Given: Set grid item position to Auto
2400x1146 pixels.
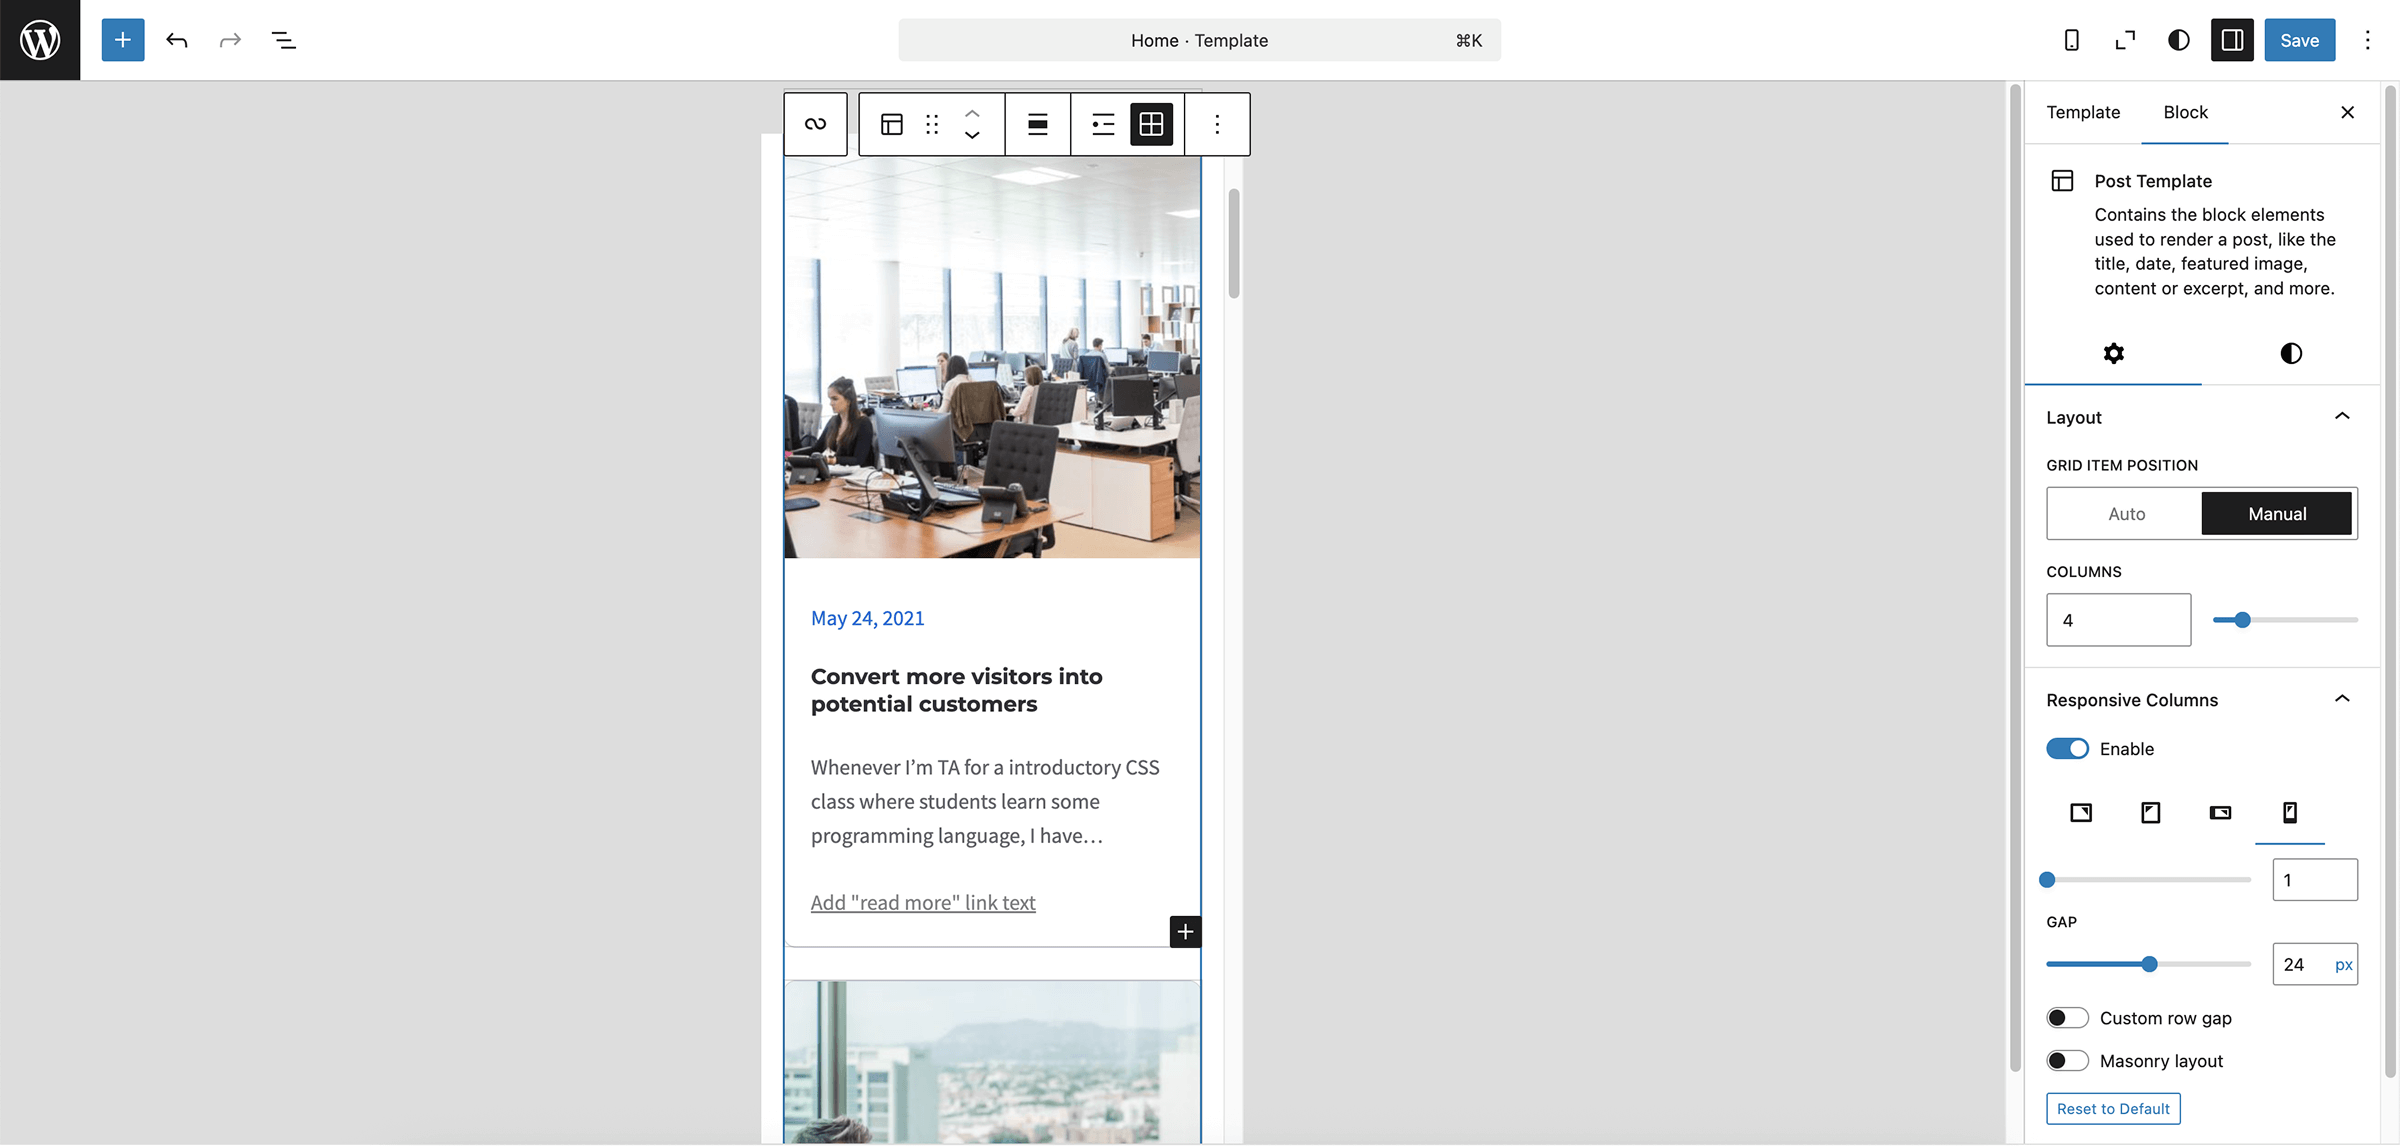Looking at the screenshot, I should [2126, 513].
